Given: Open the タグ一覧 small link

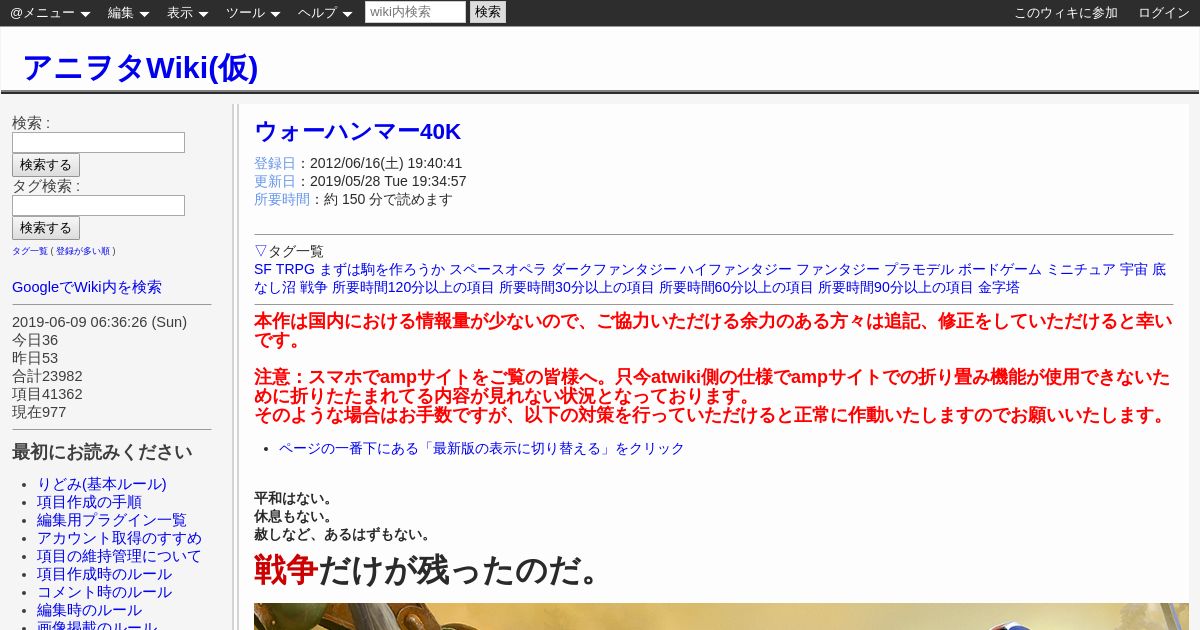Looking at the screenshot, I should pyautogui.click(x=30, y=251).
